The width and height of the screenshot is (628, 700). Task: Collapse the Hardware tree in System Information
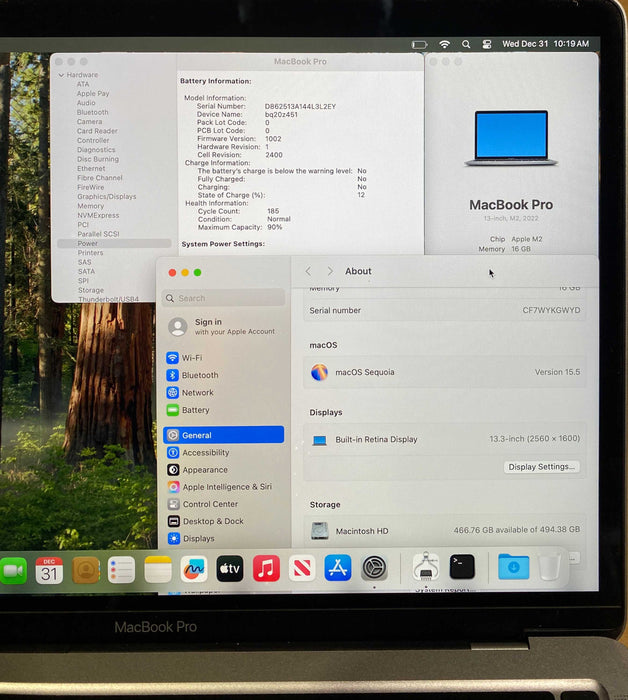point(62,75)
